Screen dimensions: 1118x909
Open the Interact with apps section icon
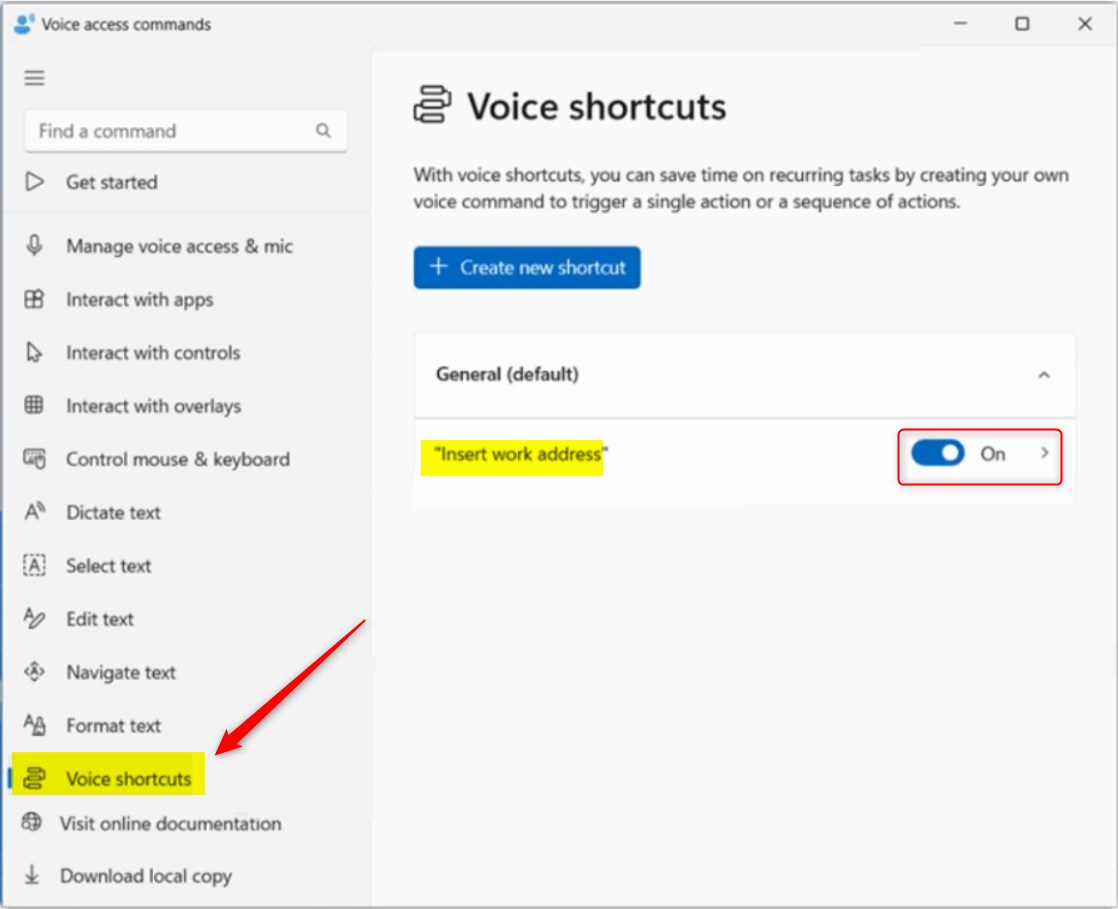coord(36,299)
